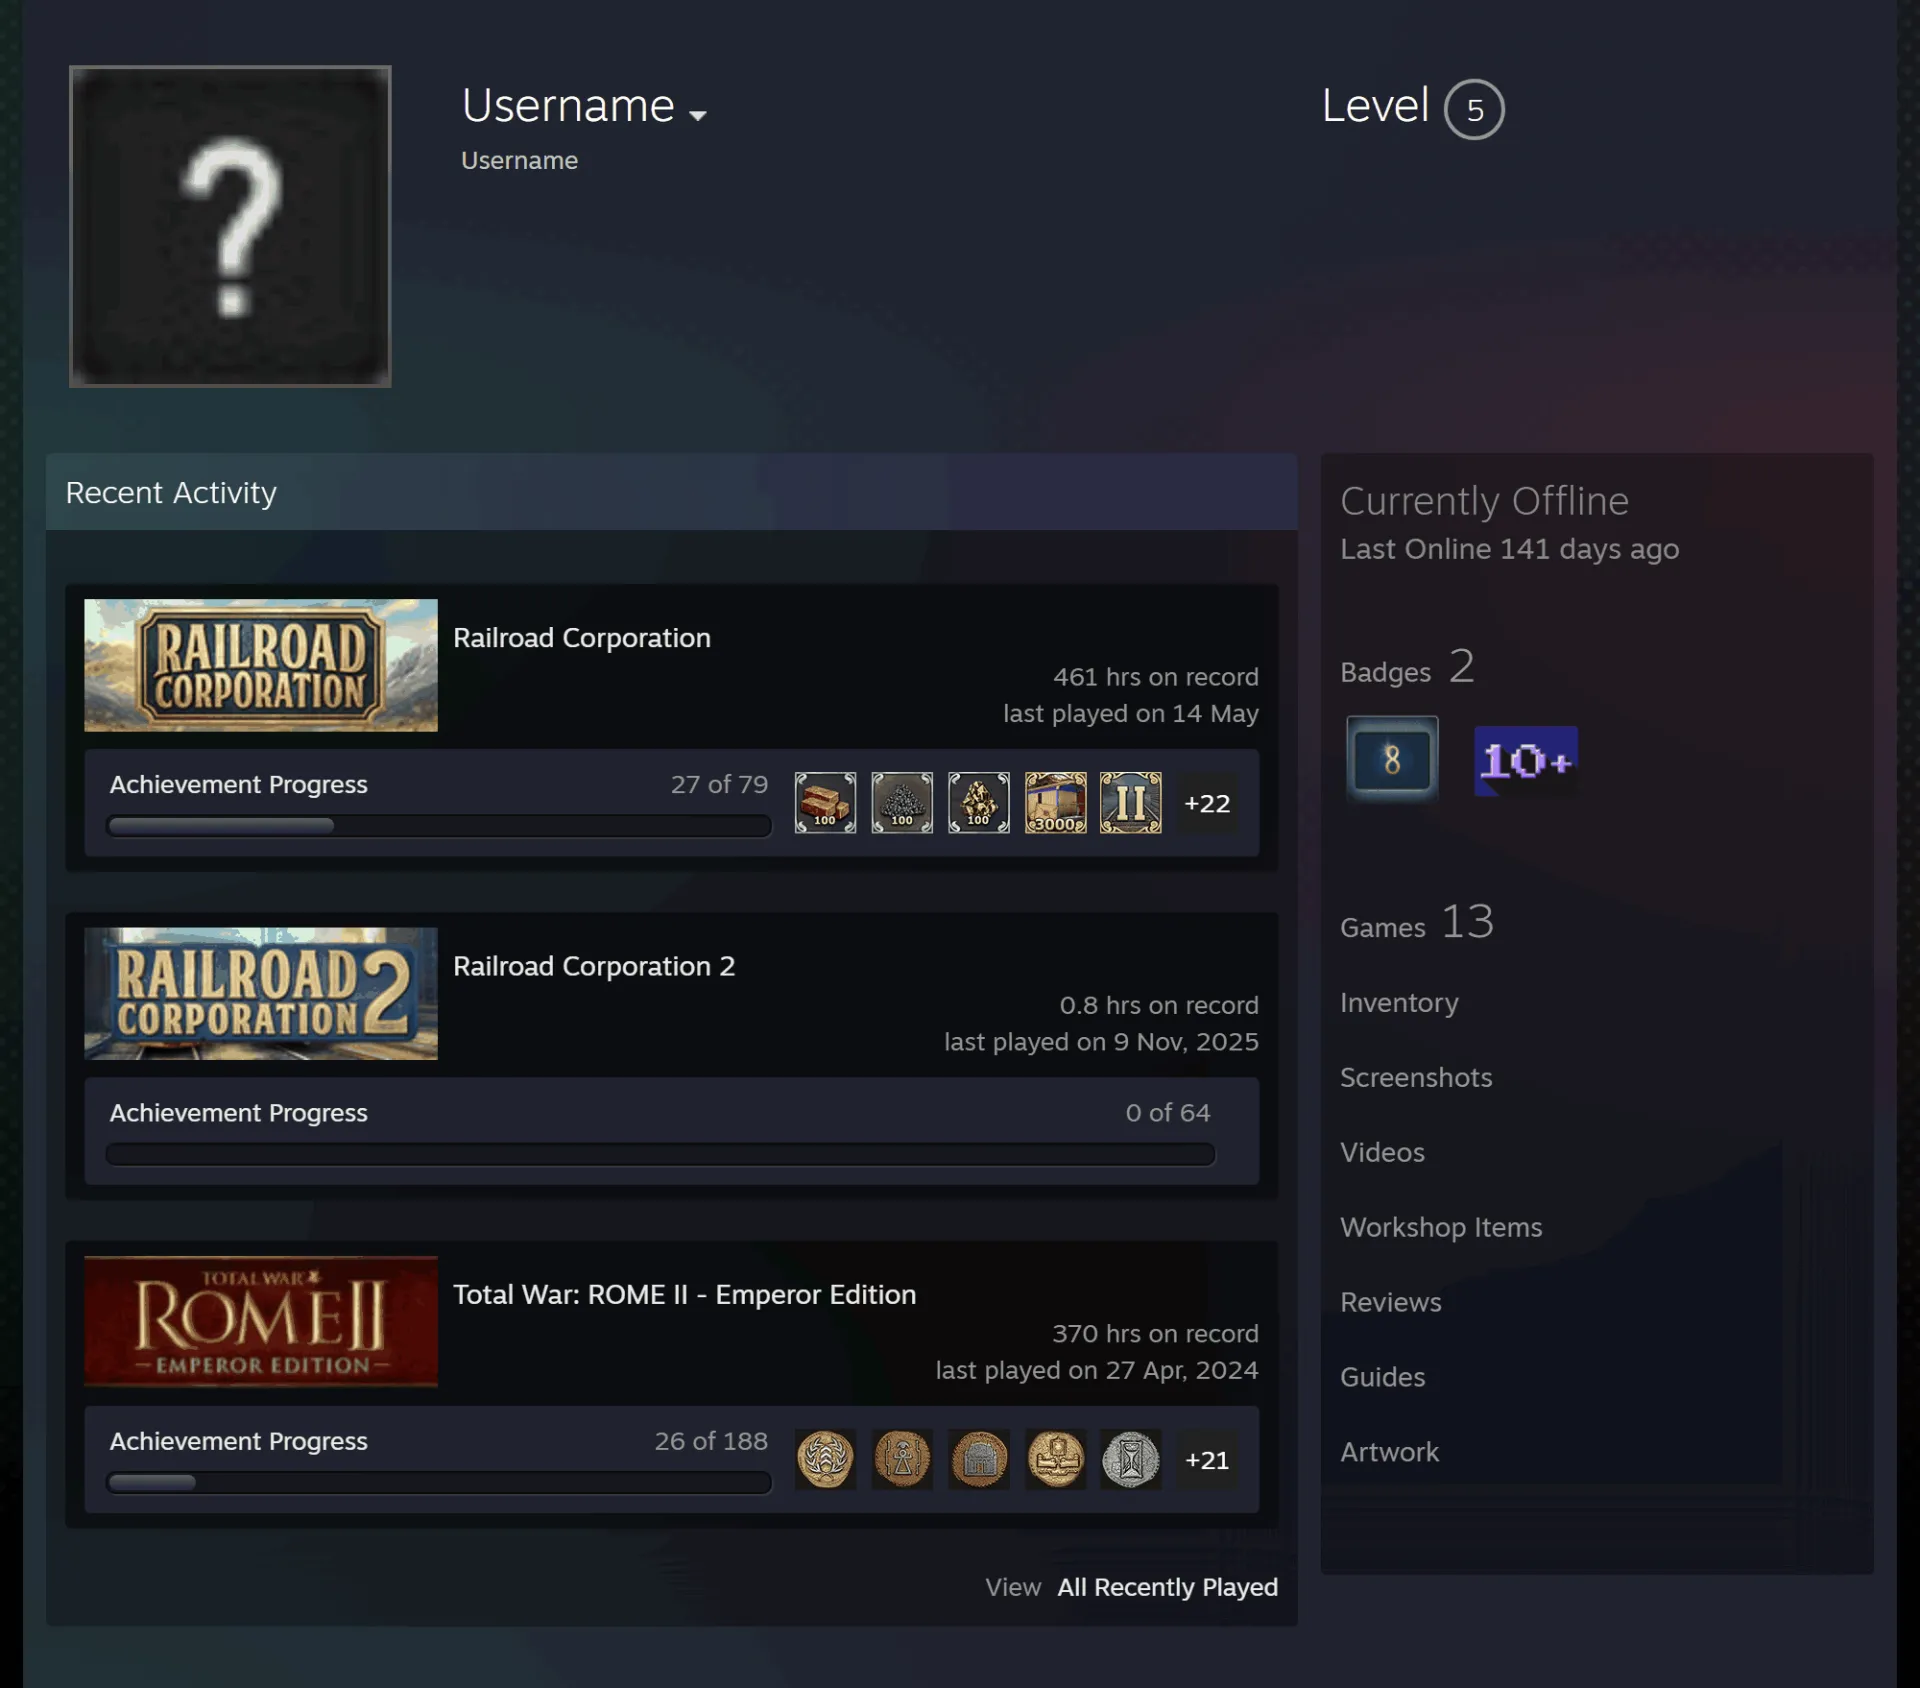Open the laurel wreath Rome II achievement

[825, 1460]
